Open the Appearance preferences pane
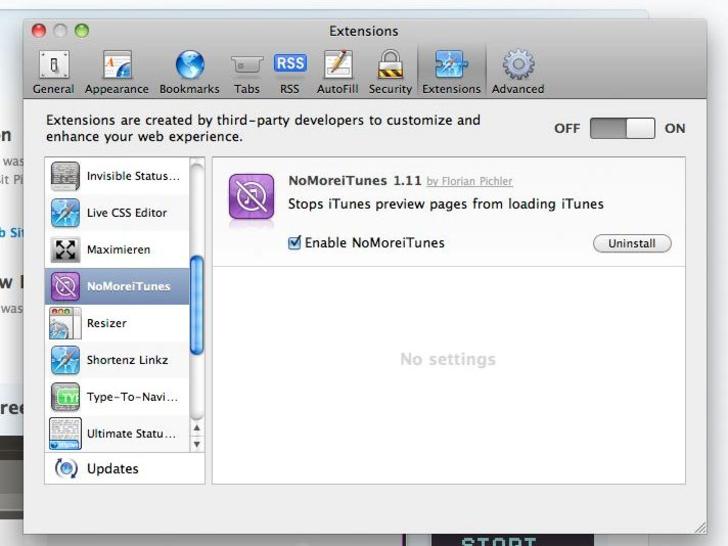 tap(117, 72)
